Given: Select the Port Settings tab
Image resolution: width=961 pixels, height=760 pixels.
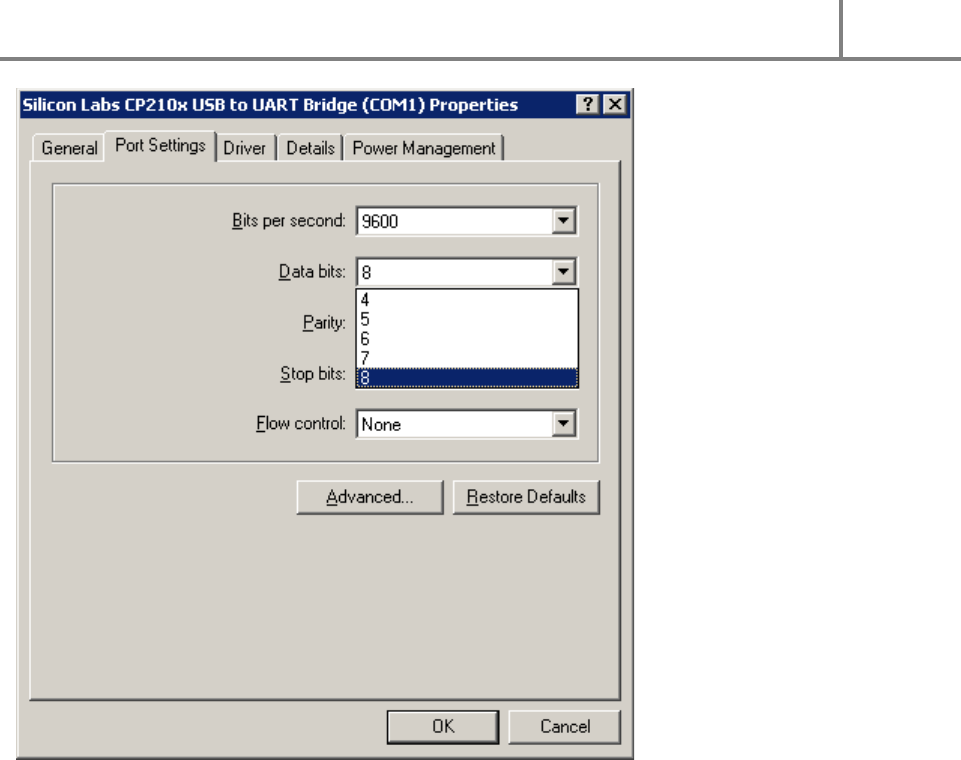Looking at the screenshot, I should point(160,146).
